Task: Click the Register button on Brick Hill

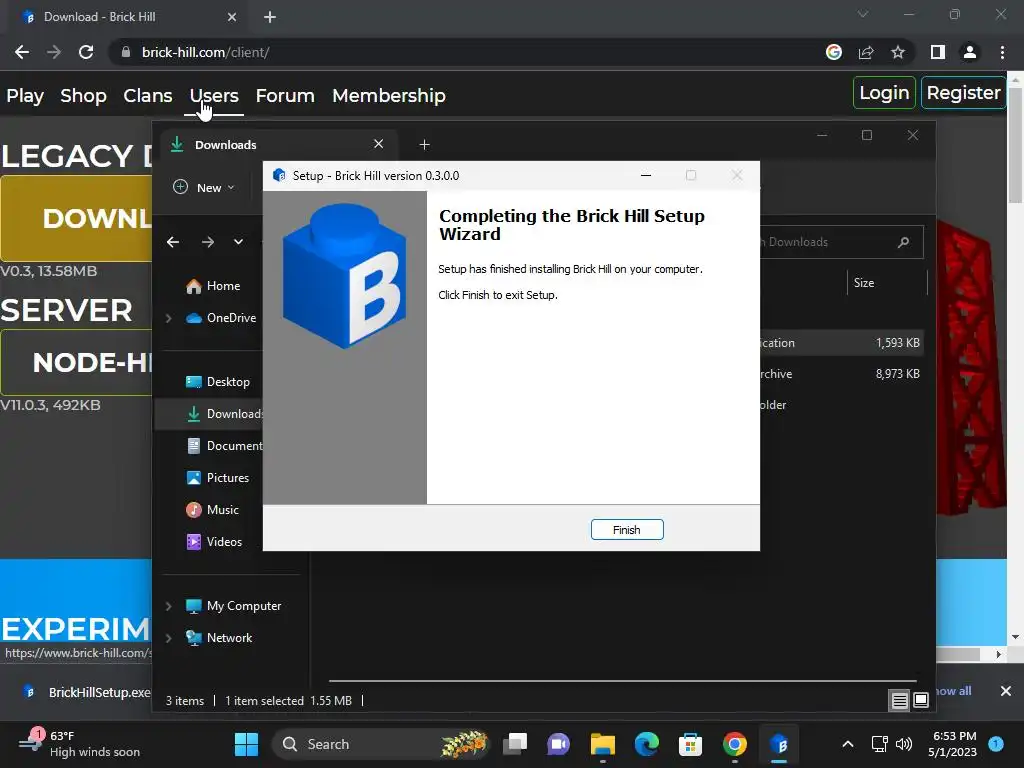Action: click(963, 93)
